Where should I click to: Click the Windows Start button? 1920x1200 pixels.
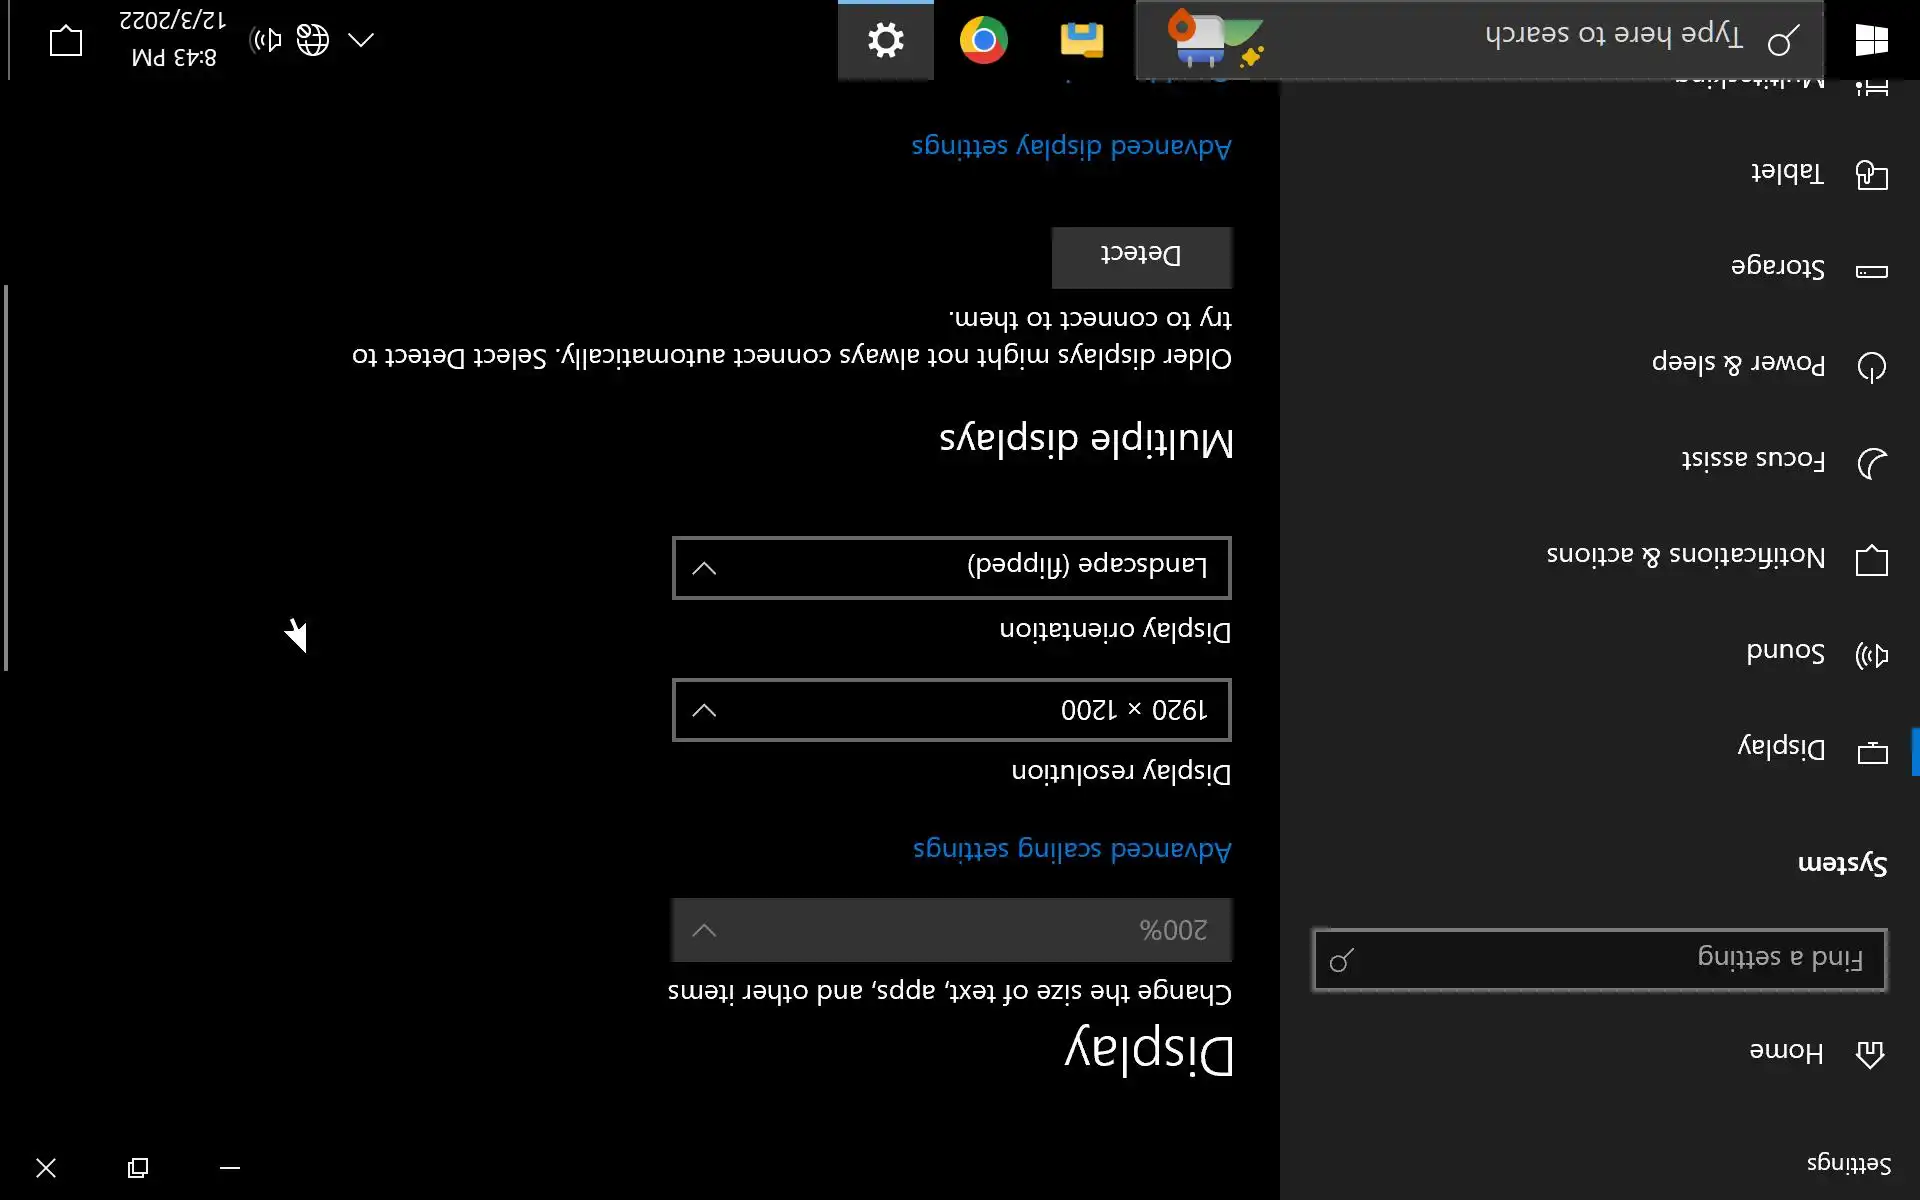[1871, 40]
